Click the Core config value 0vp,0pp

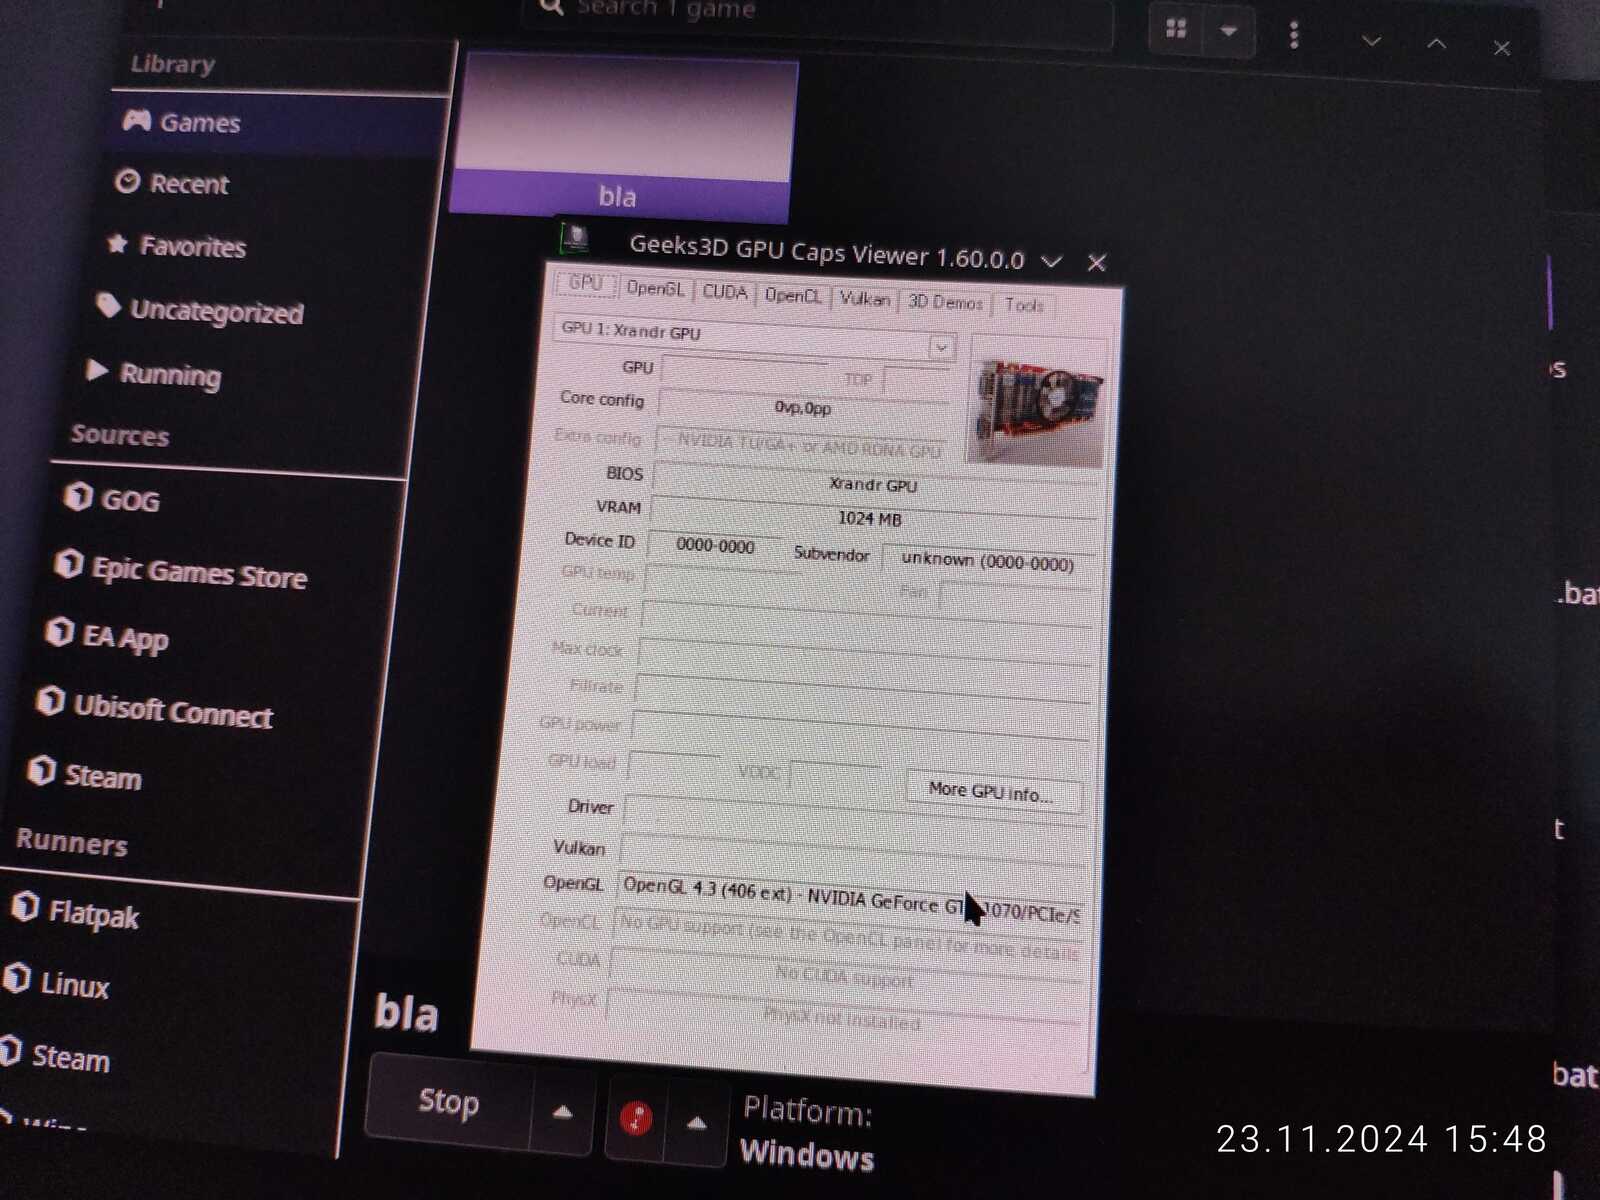point(802,408)
